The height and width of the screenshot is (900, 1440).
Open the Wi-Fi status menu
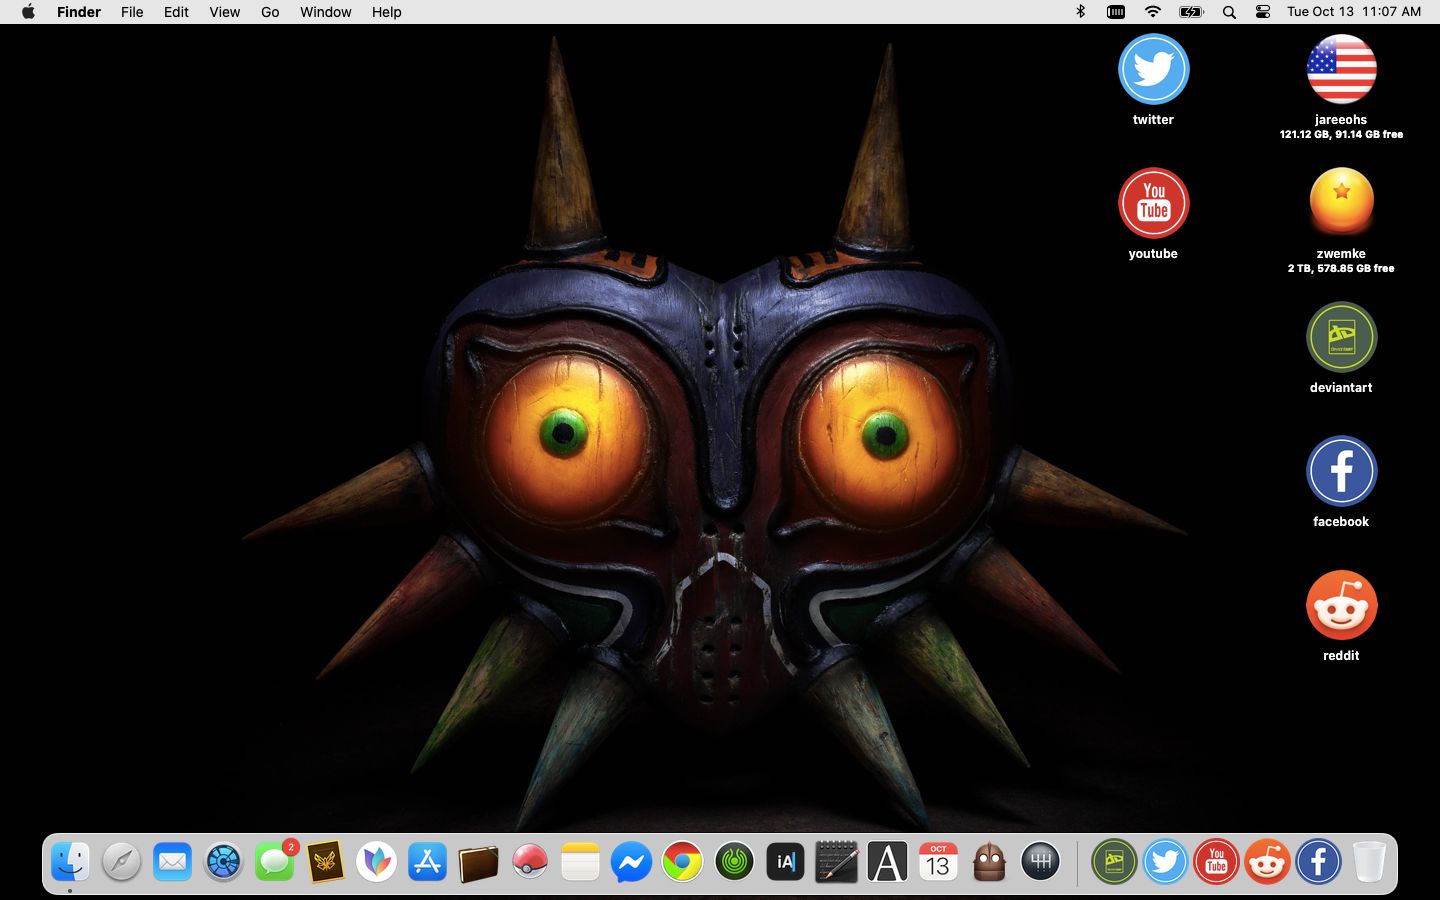tap(1153, 12)
